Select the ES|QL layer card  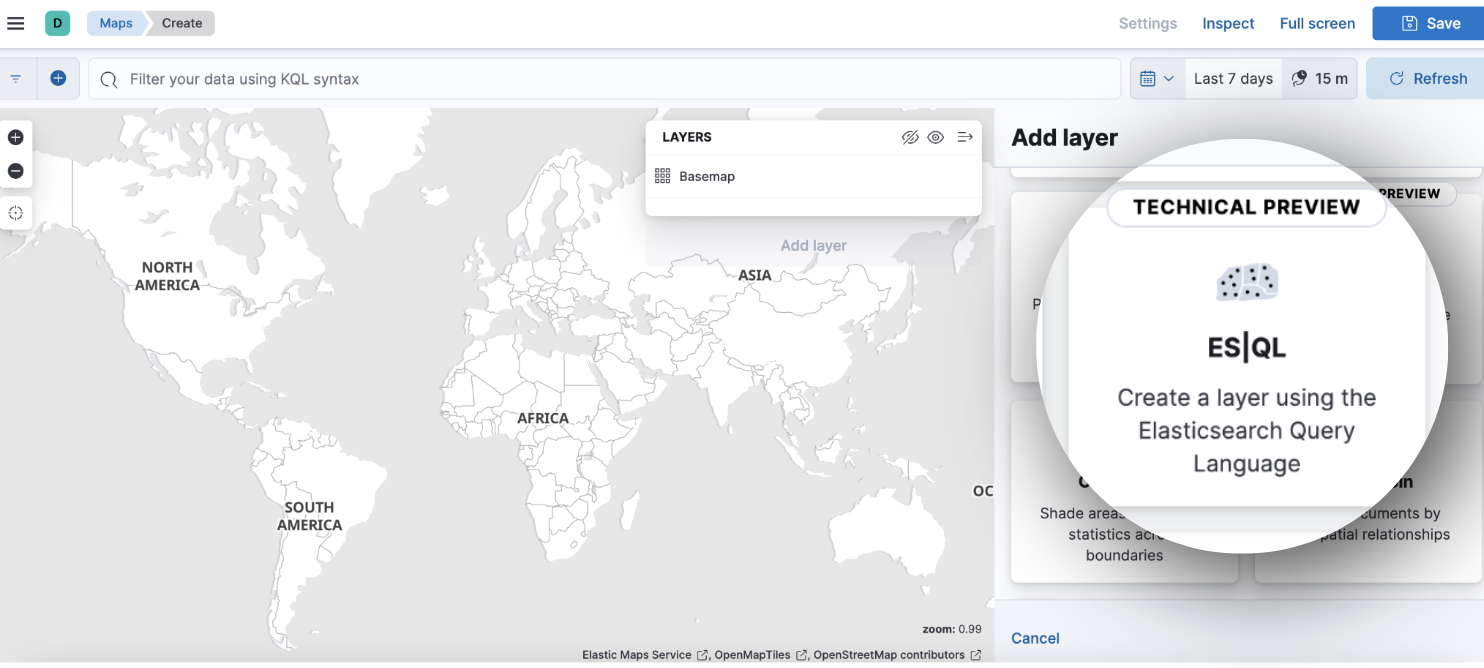click(1244, 350)
